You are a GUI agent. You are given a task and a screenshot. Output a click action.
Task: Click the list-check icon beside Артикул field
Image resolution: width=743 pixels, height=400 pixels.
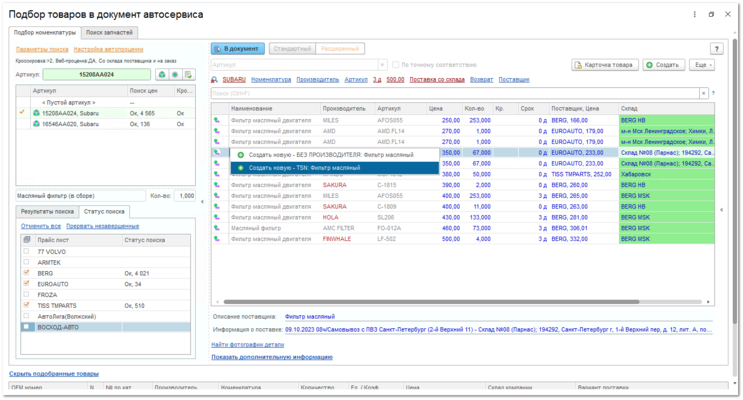[x=188, y=74]
